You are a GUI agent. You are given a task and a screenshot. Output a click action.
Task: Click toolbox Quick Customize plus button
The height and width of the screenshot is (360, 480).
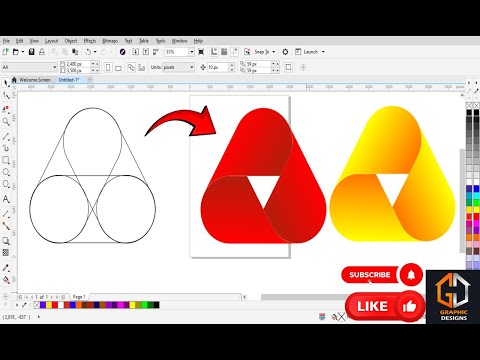(5, 296)
